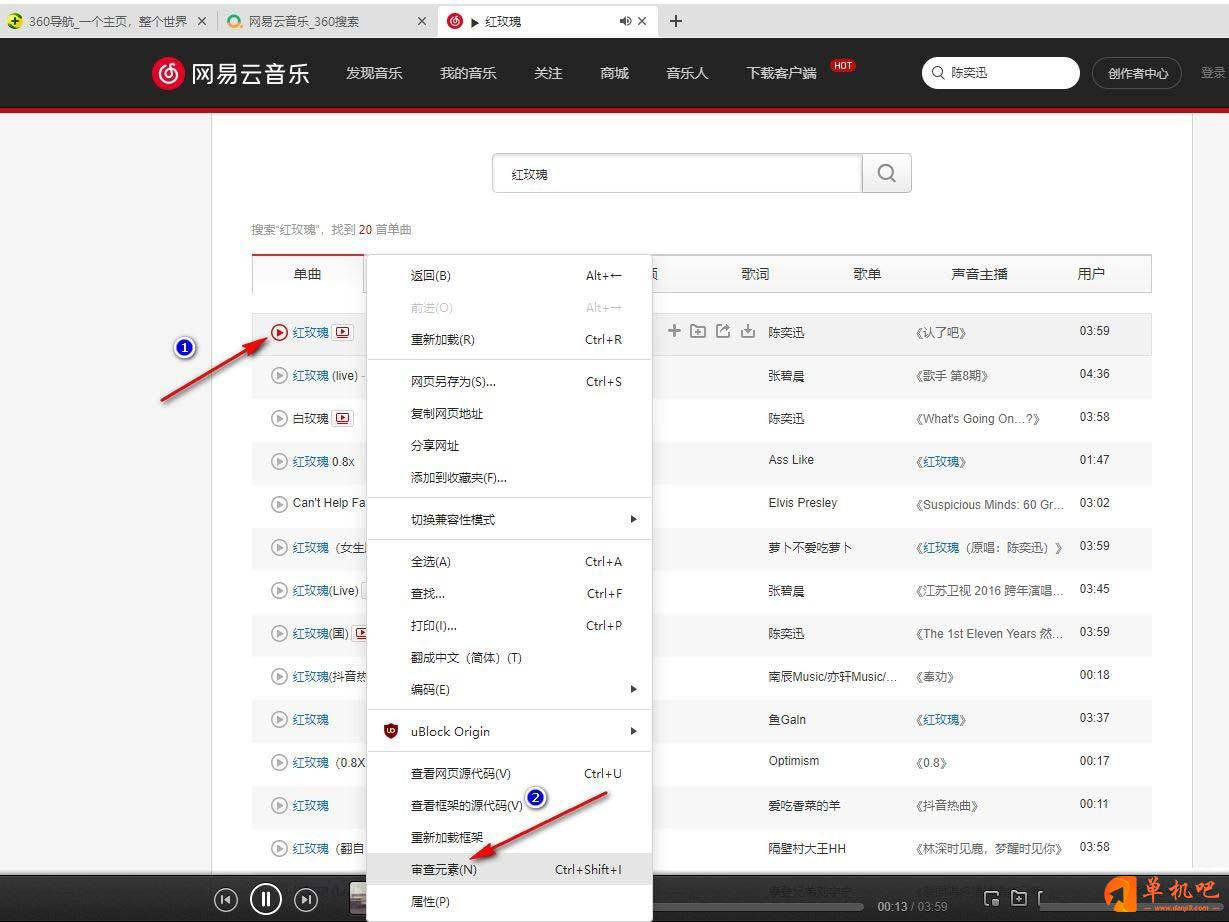Screen dimensions: 1229x922
Task: Select 复制网页地址 menu entry
Action: pos(510,413)
